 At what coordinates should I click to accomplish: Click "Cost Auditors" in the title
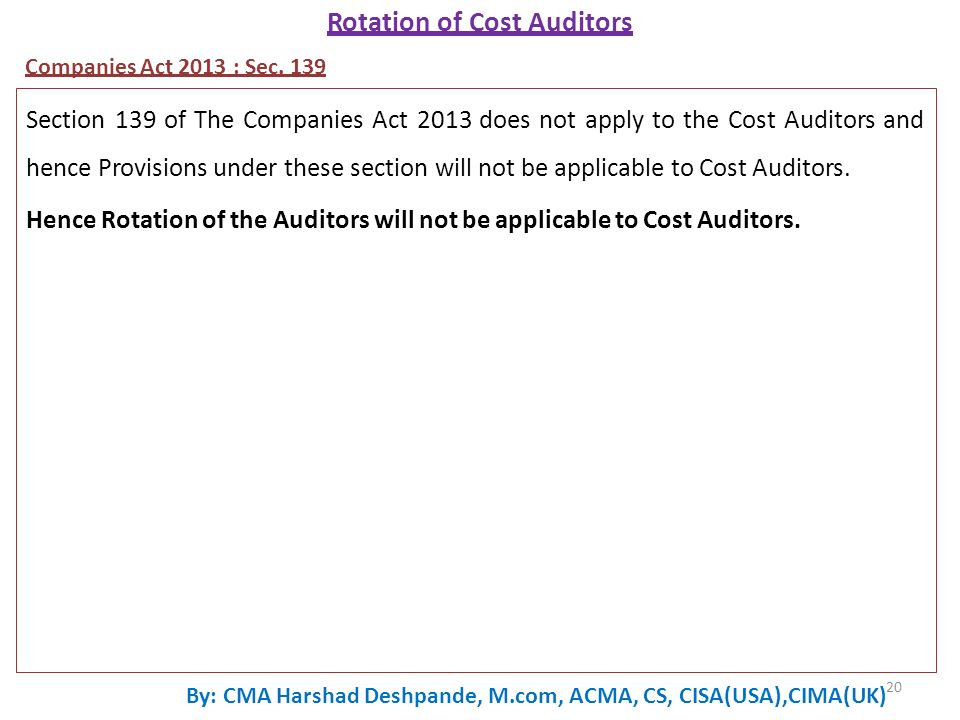click(551, 23)
